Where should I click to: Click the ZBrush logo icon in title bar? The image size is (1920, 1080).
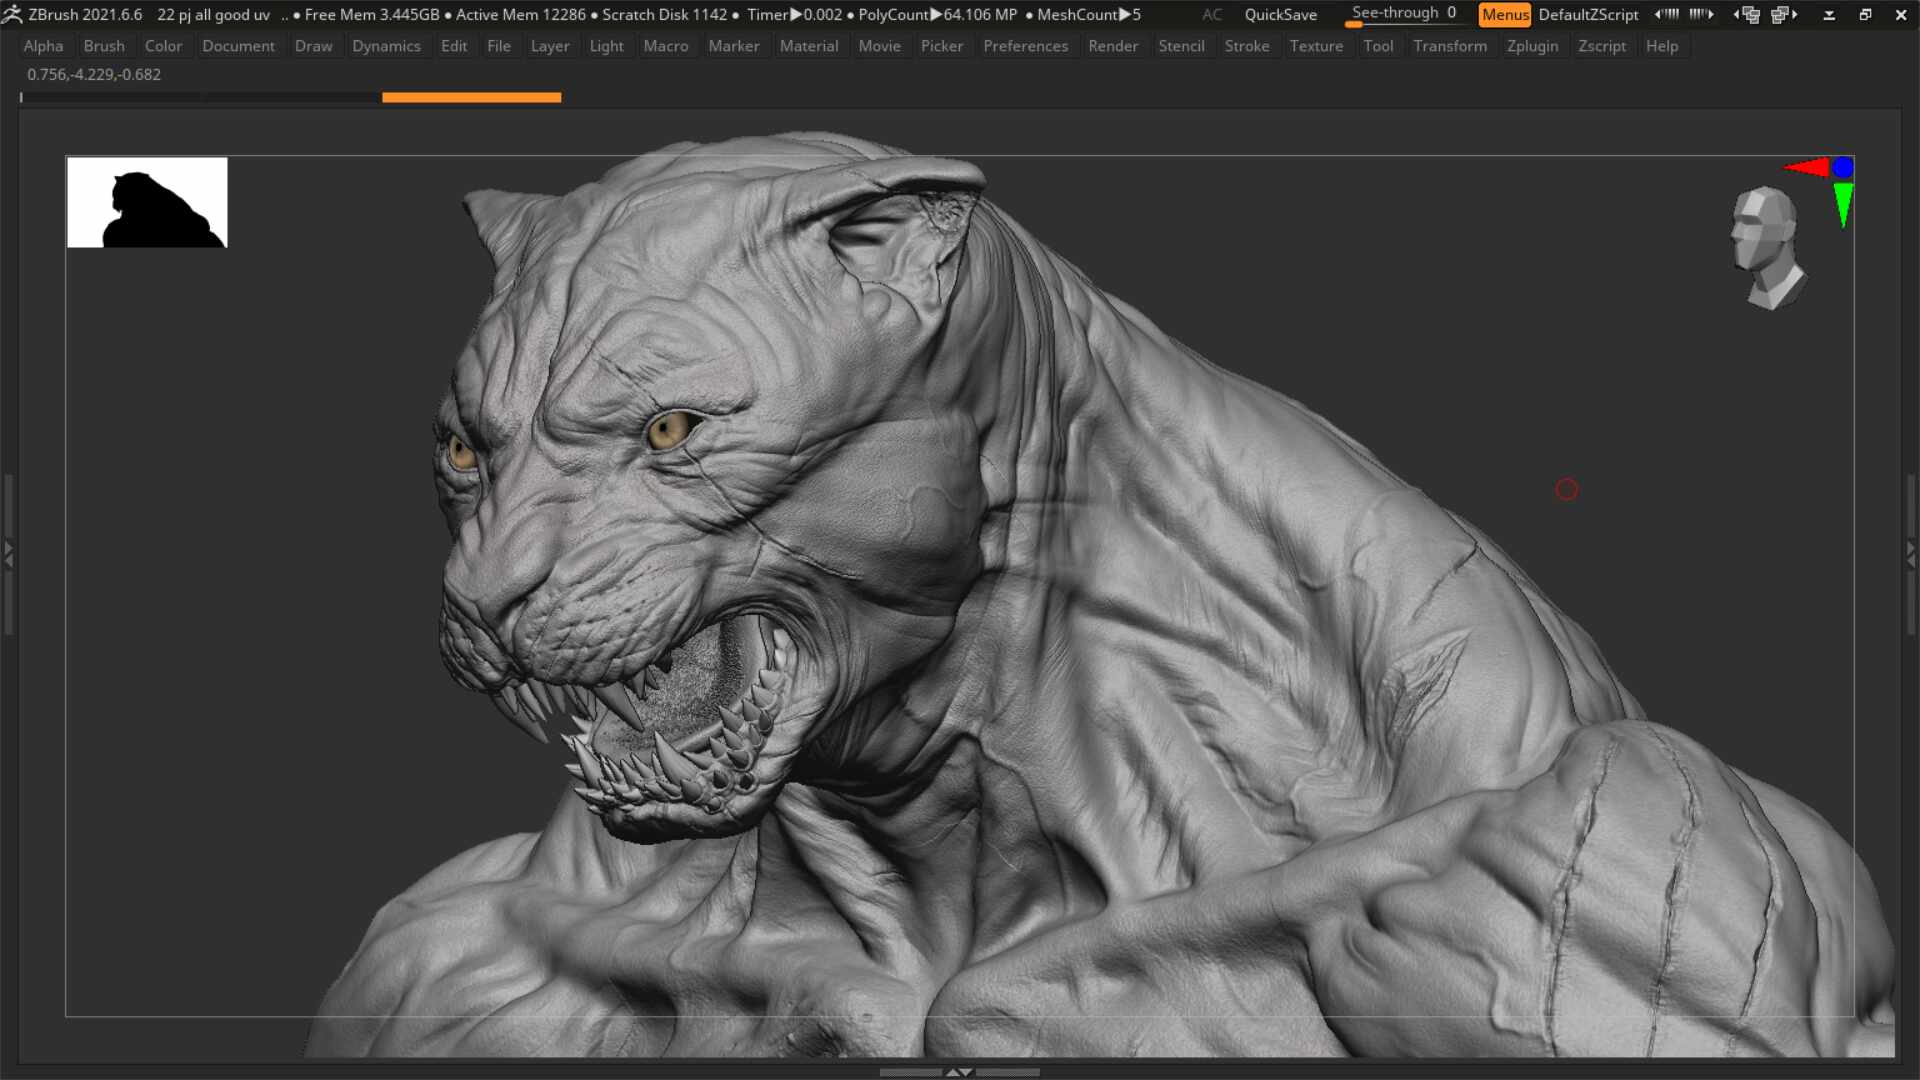(12, 14)
